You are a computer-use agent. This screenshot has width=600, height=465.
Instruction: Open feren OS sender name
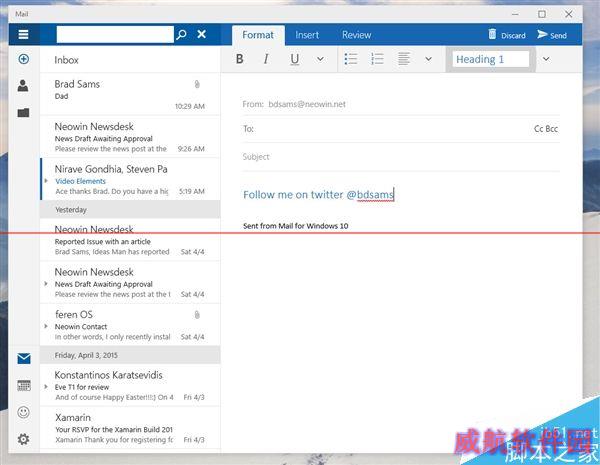(74, 314)
